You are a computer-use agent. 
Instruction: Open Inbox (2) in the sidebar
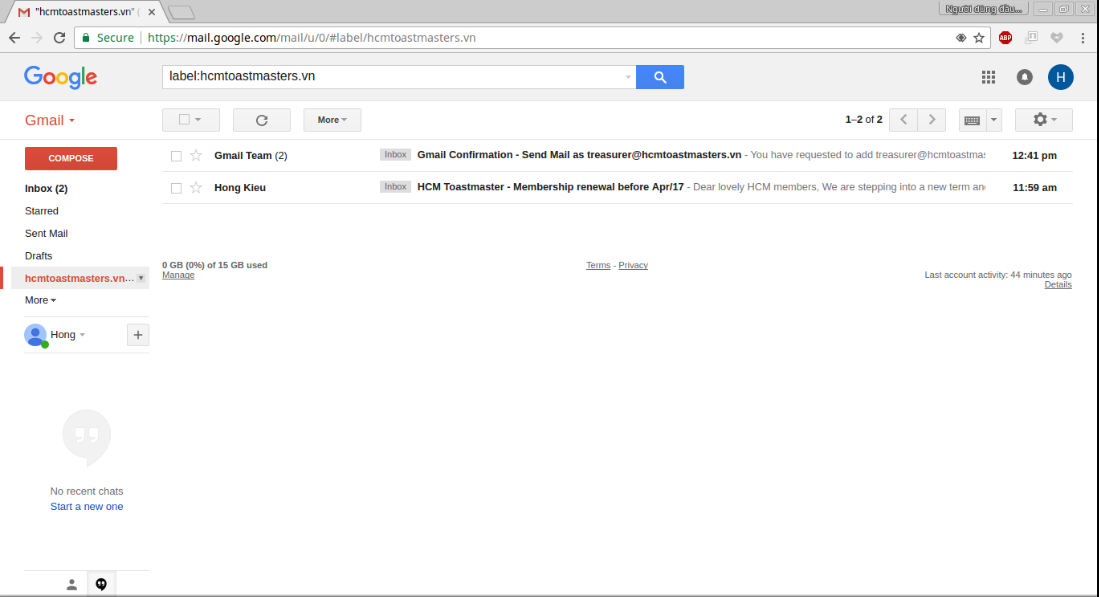(46, 188)
